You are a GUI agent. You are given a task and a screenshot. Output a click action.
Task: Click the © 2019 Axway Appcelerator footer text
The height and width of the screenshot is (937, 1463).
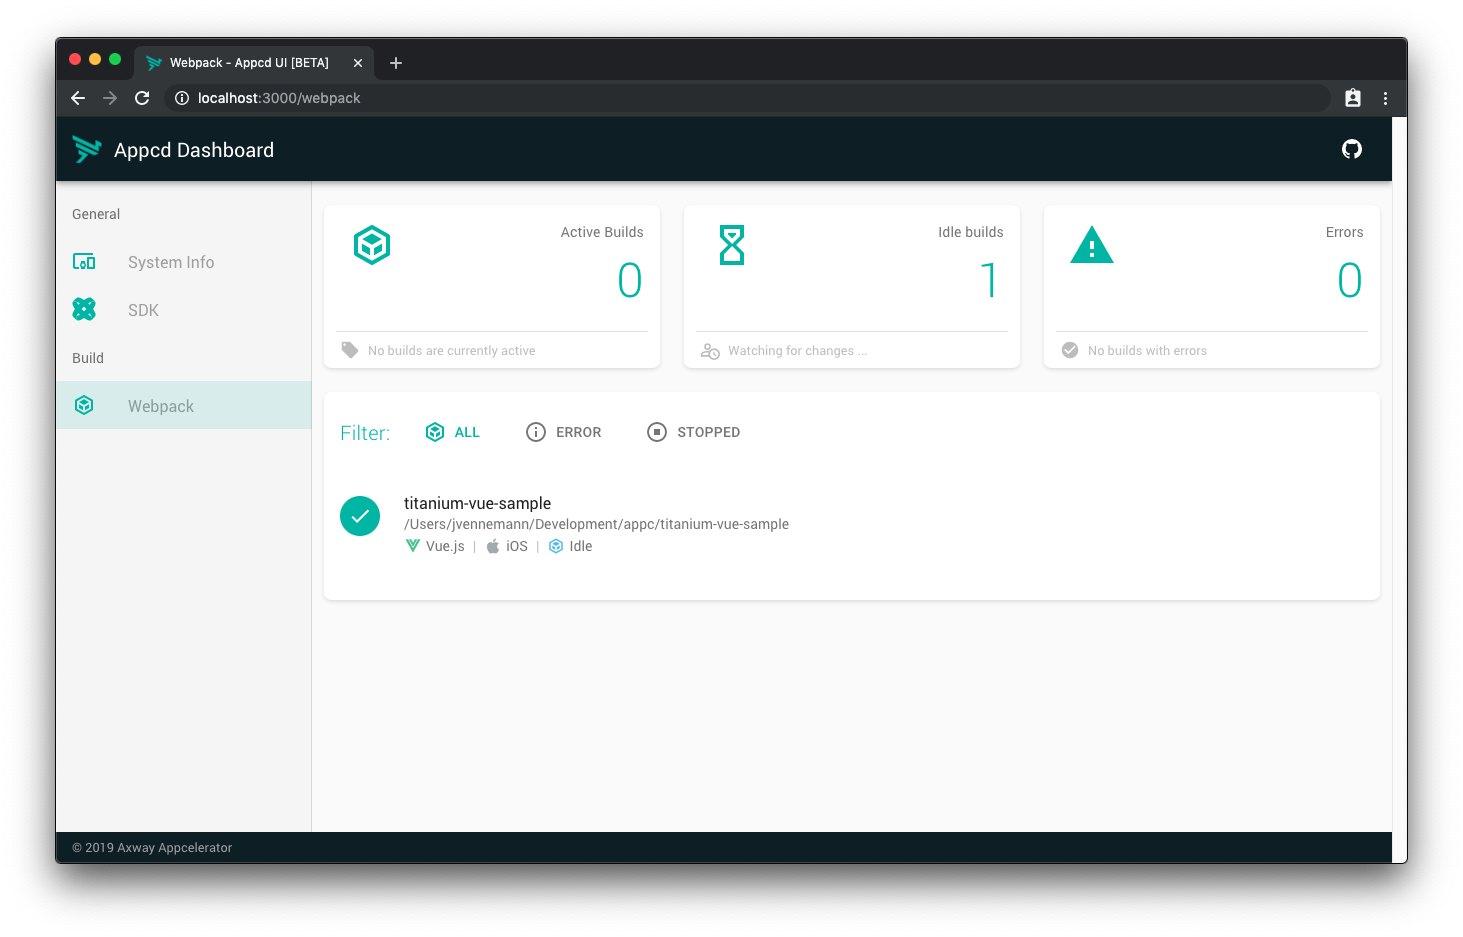152,847
